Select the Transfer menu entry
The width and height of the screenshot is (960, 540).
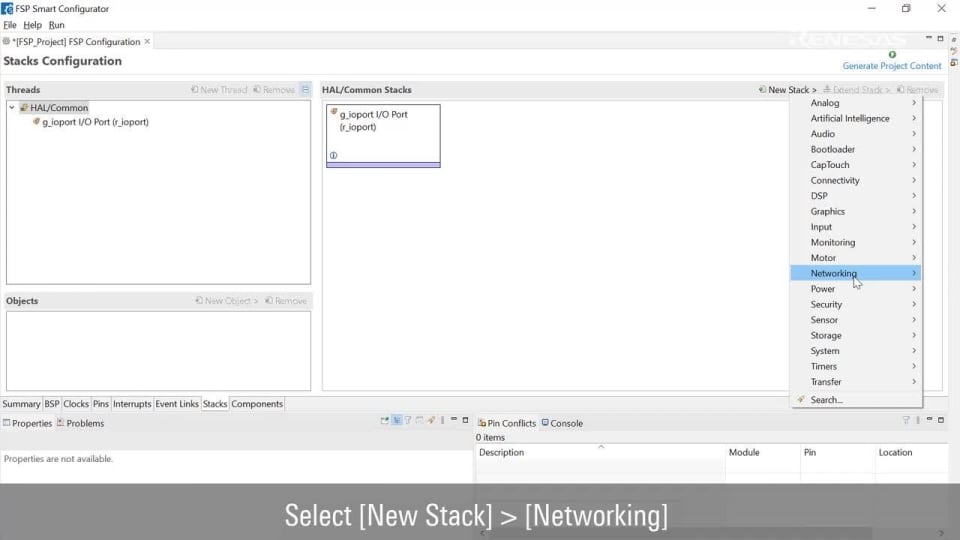pos(856,382)
